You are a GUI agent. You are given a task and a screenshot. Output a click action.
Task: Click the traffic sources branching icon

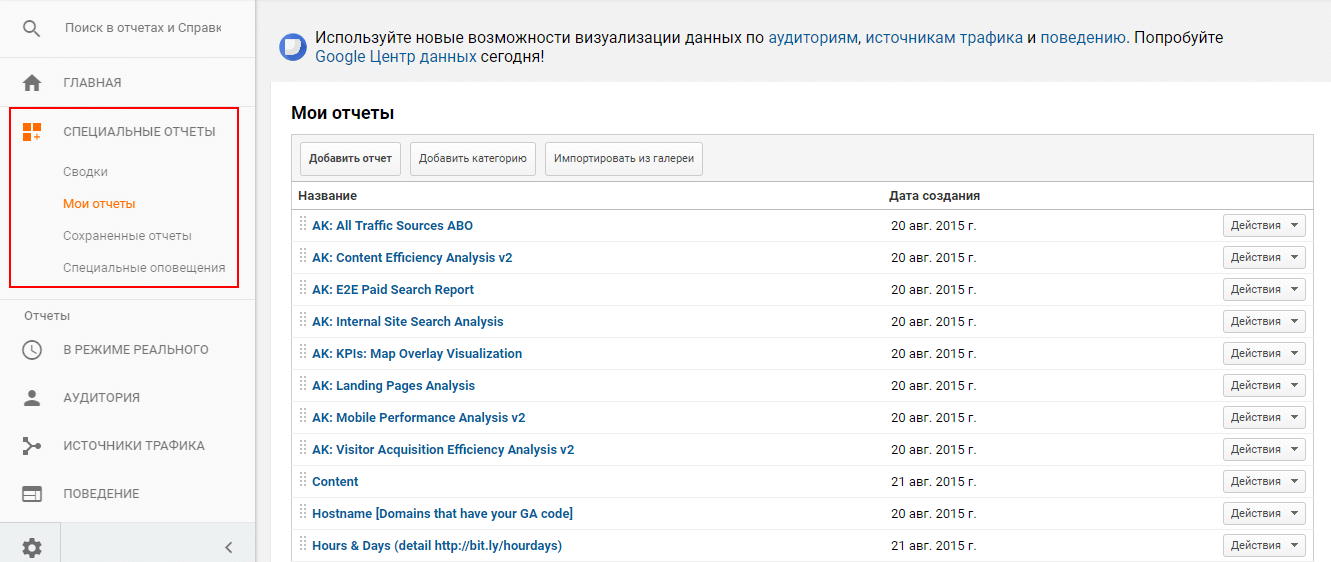pos(32,446)
